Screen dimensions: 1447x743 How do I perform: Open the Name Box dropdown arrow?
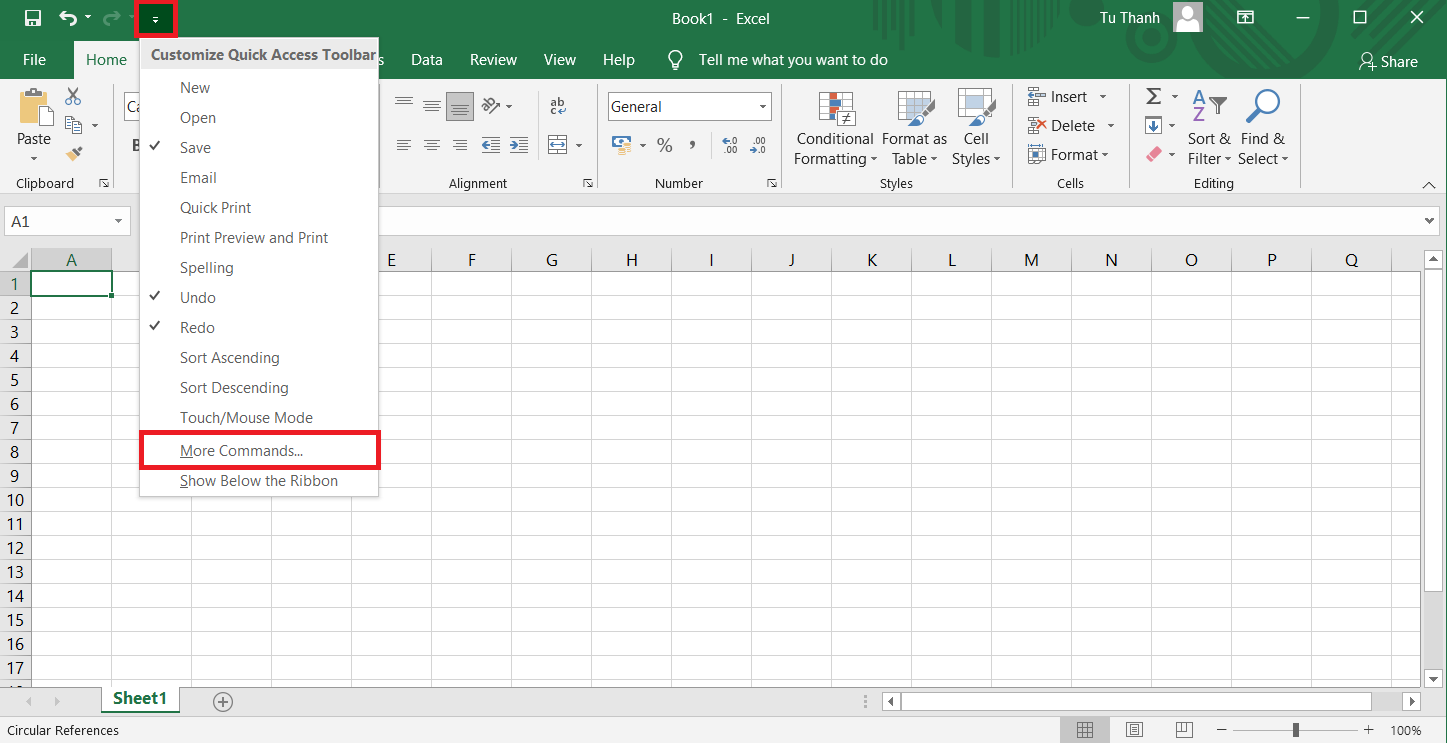point(118,222)
